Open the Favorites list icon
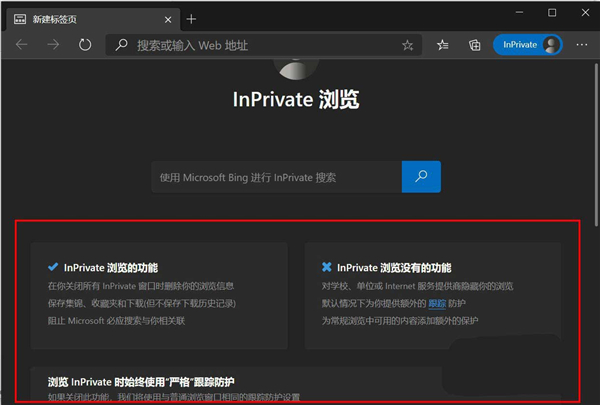Screen dimensions: 600x405 (x=443, y=45)
